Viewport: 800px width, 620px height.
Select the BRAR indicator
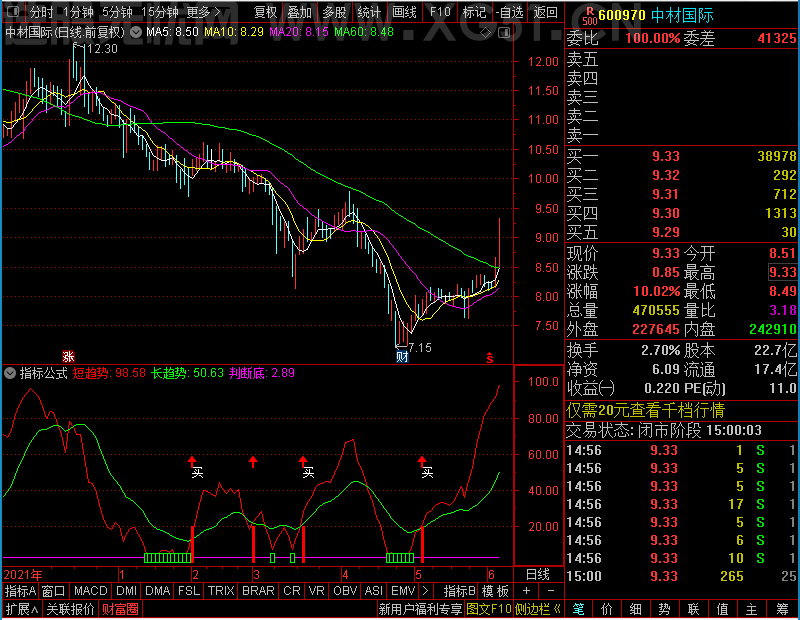tap(258, 591)
